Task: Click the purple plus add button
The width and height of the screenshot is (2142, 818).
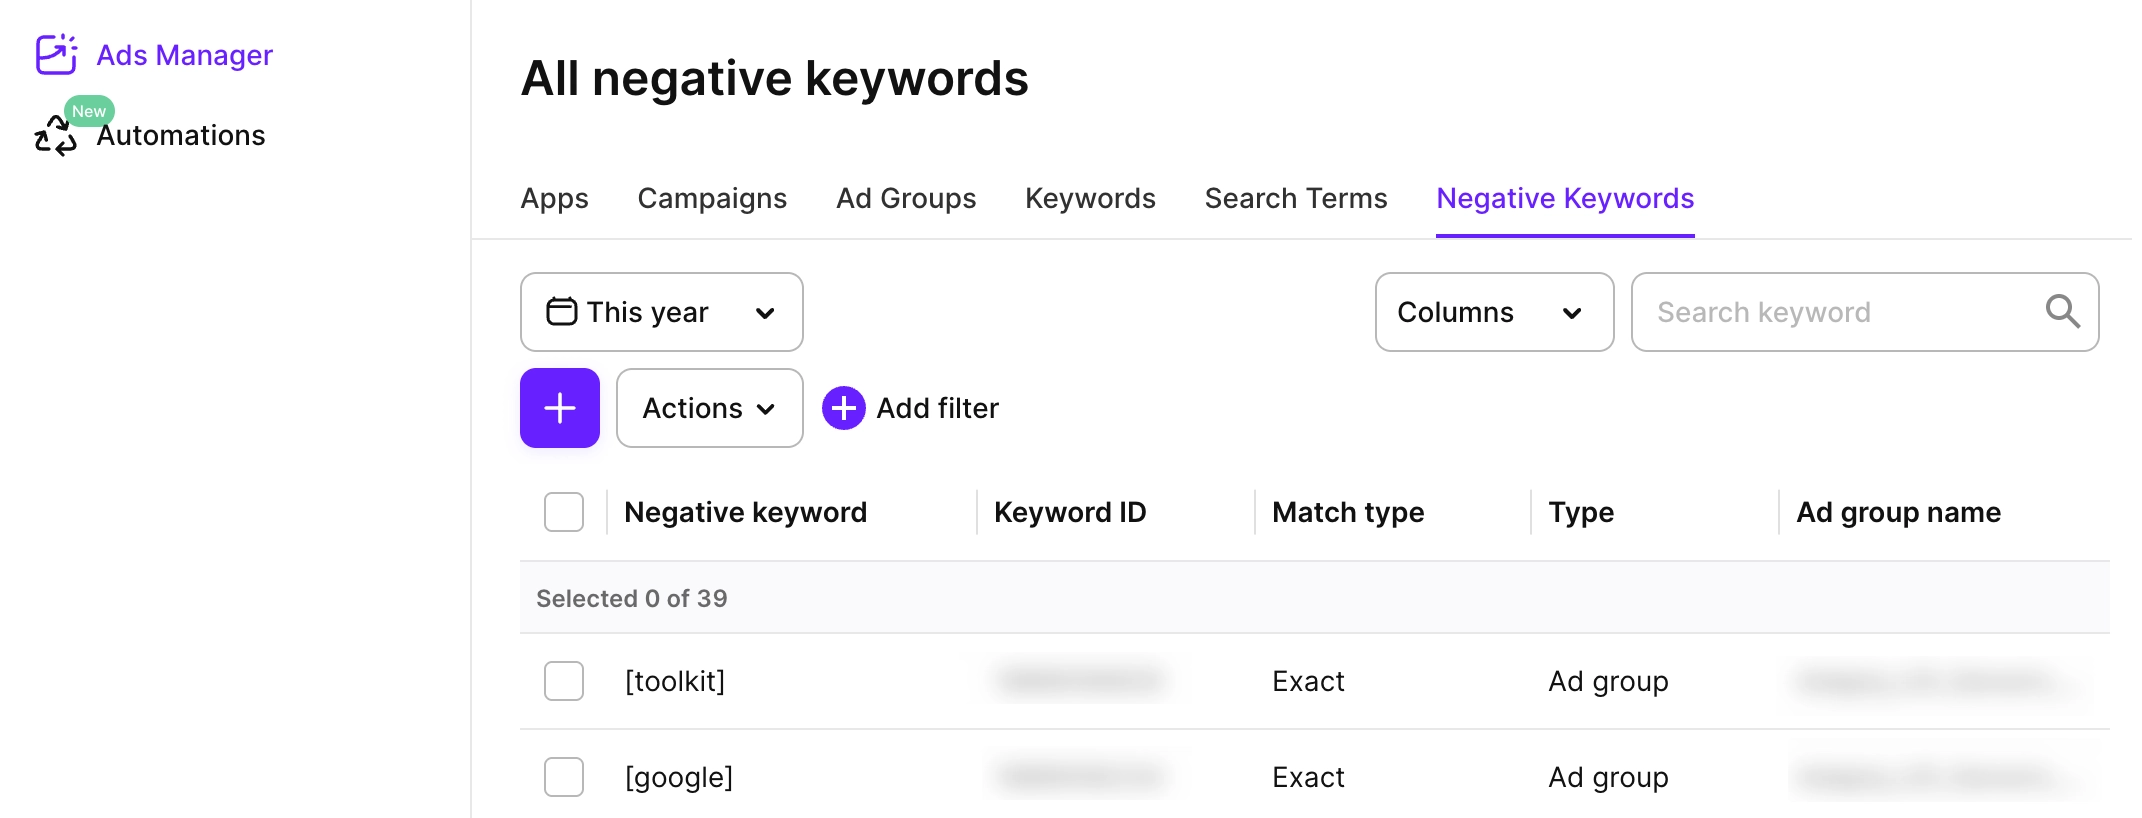Action: click(x=560, y=408)
